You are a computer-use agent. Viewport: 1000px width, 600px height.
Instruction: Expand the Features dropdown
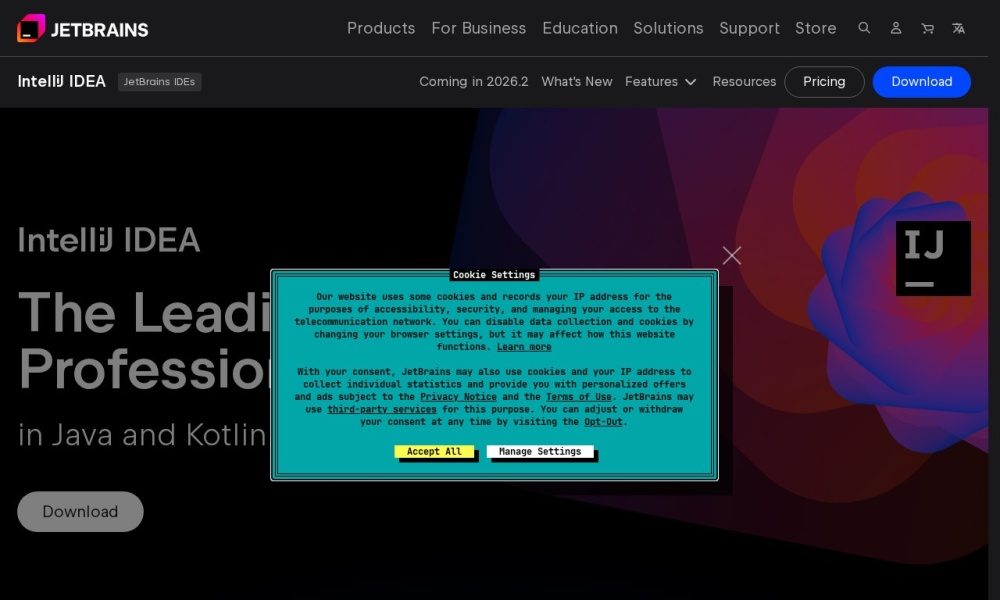click(660, 82)
